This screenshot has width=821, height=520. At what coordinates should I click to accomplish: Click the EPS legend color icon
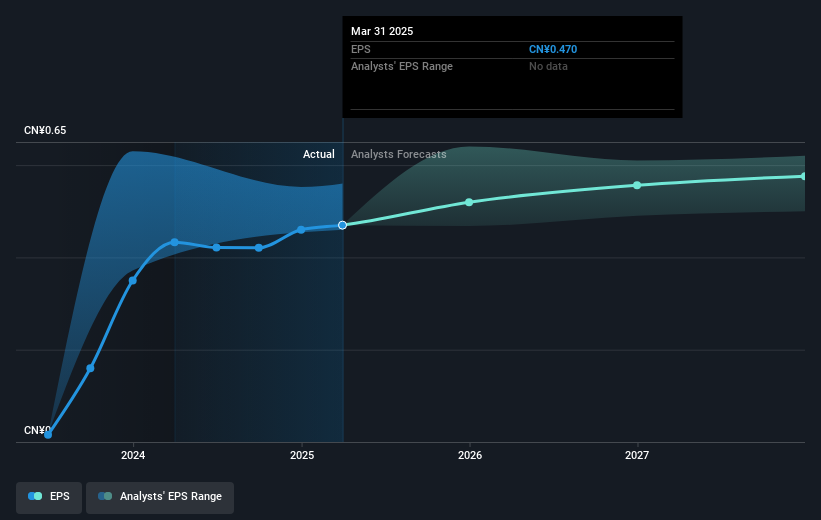coord(35,496)
